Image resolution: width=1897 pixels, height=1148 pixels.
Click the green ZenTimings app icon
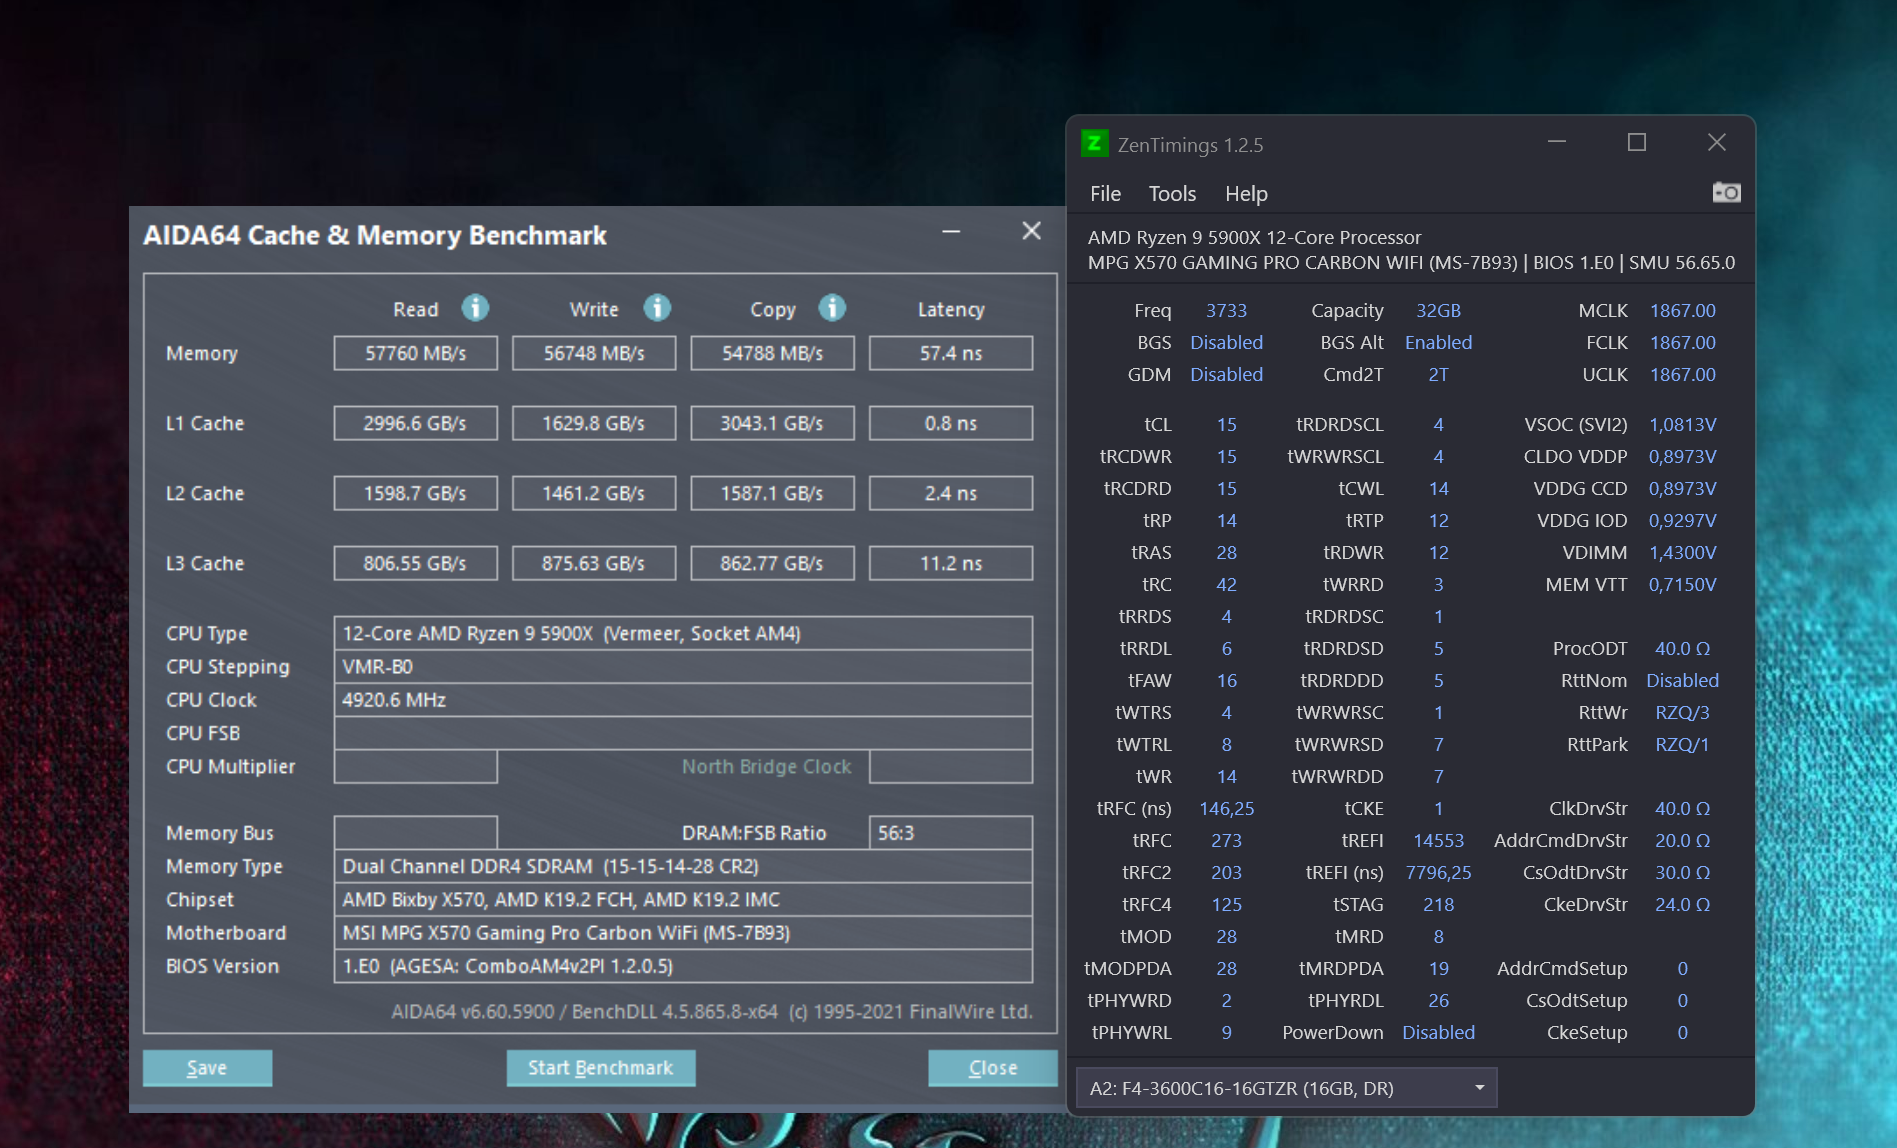[x=1095, y=144]
